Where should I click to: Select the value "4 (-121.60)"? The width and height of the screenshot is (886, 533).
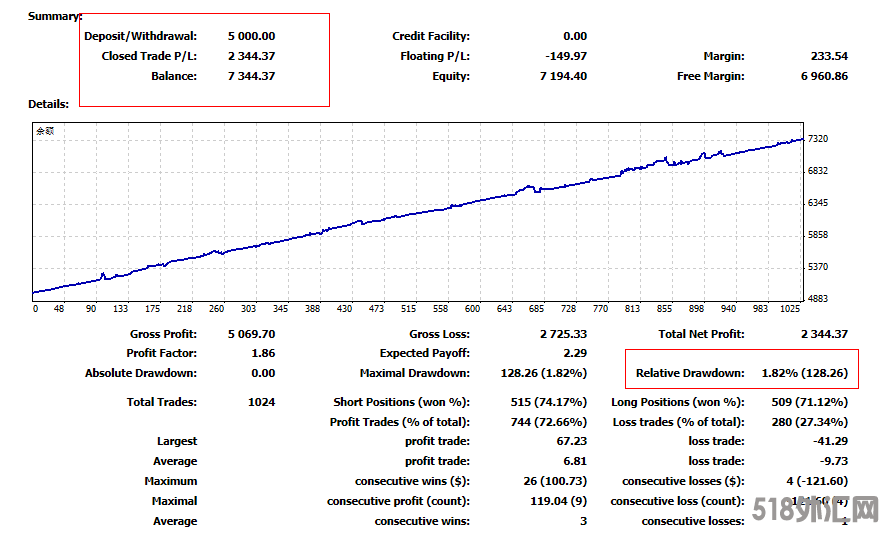click(x=817, y=481)
